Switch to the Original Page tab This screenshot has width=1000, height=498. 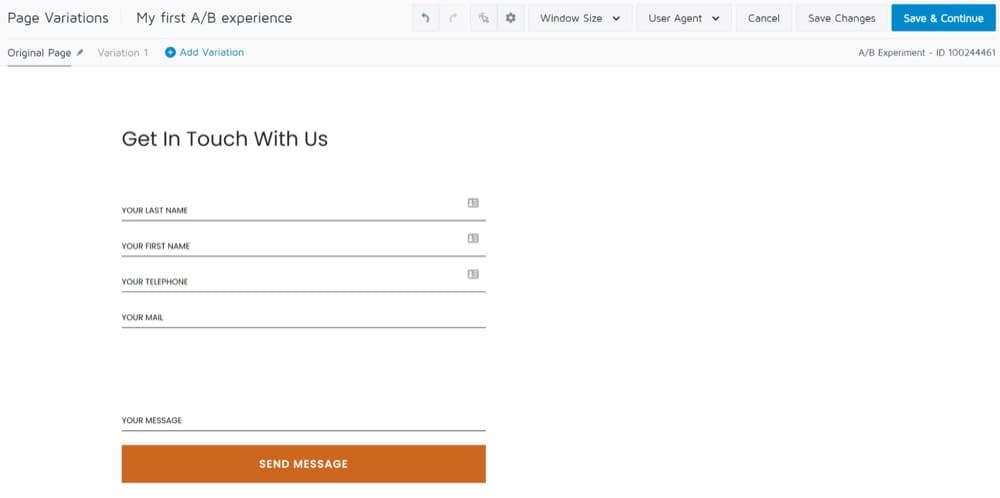39,53
